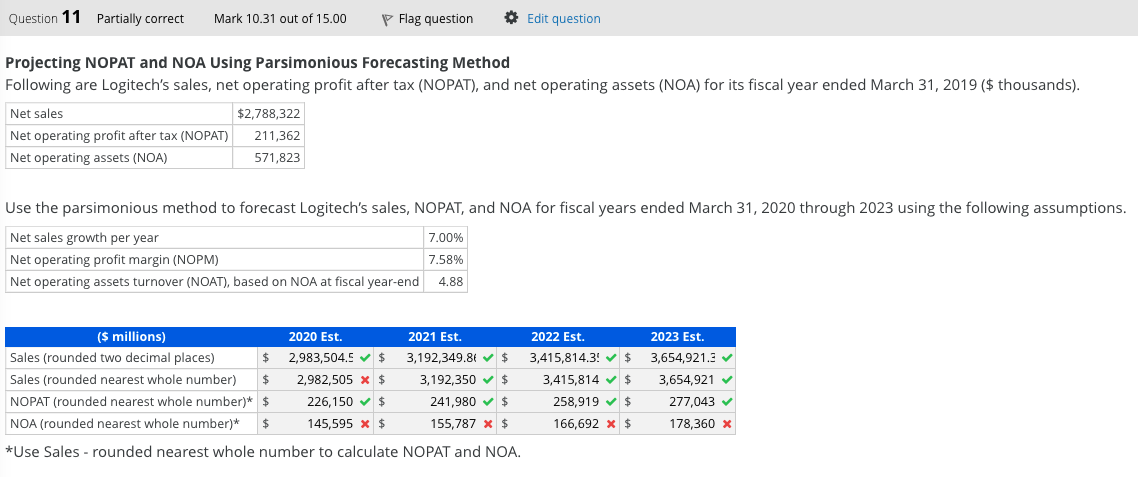The width and height of the screenshot is (1138, 477).
Task: Click the NOPAT value 211,362
Action: [x=269, y=136]
